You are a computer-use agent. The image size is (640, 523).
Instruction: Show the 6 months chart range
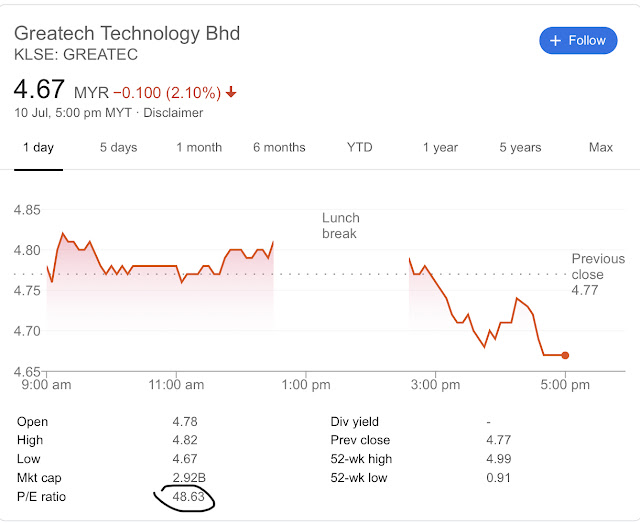(279, 147)
